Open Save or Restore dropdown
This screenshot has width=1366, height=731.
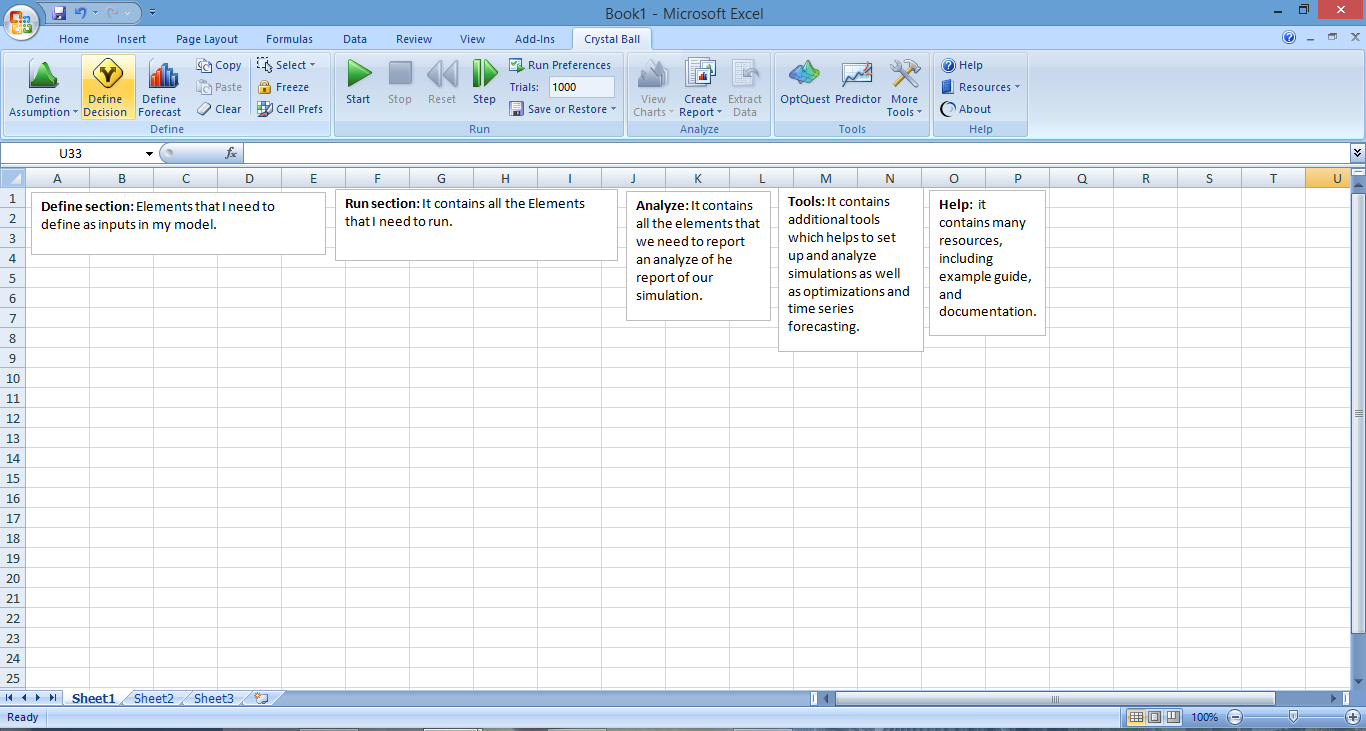(x=563, y=109)
